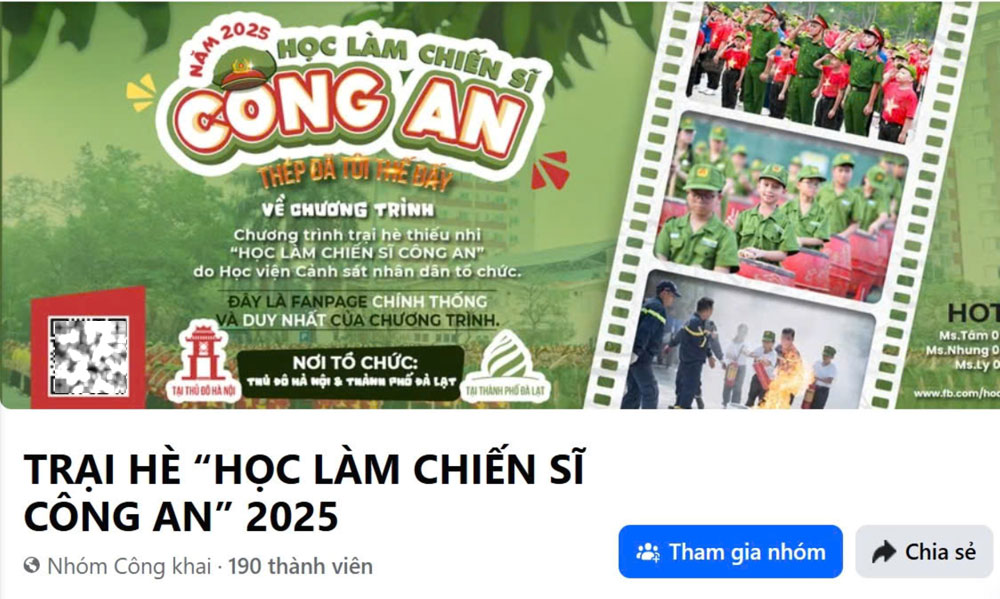Click the people icon in Tham gia nhóm
This screenshot has height=599, width=1000.
[x=648, y=552]
